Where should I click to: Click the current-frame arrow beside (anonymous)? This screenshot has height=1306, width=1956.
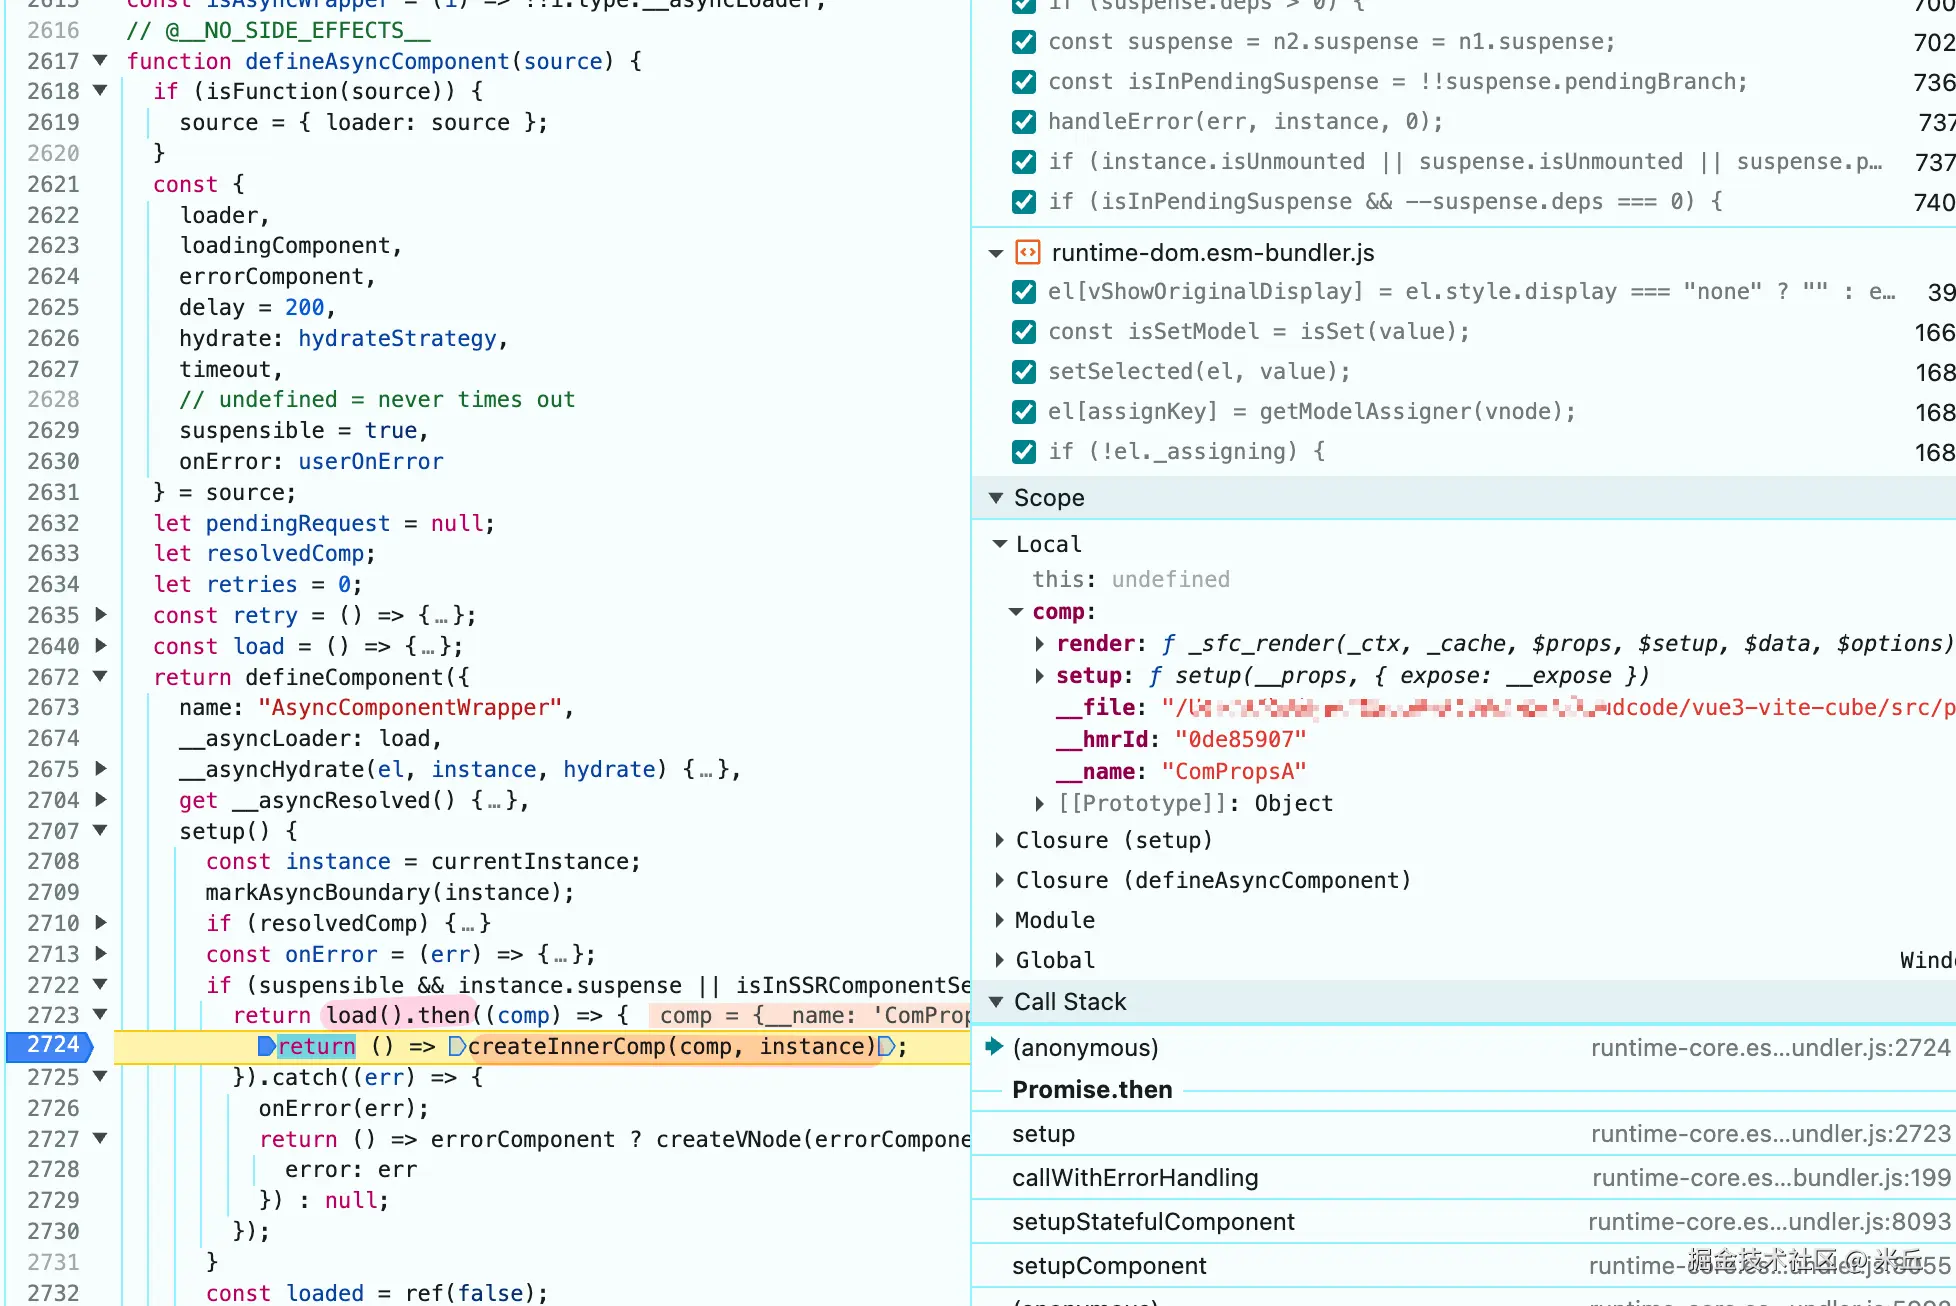click(x=994, y=1046)
